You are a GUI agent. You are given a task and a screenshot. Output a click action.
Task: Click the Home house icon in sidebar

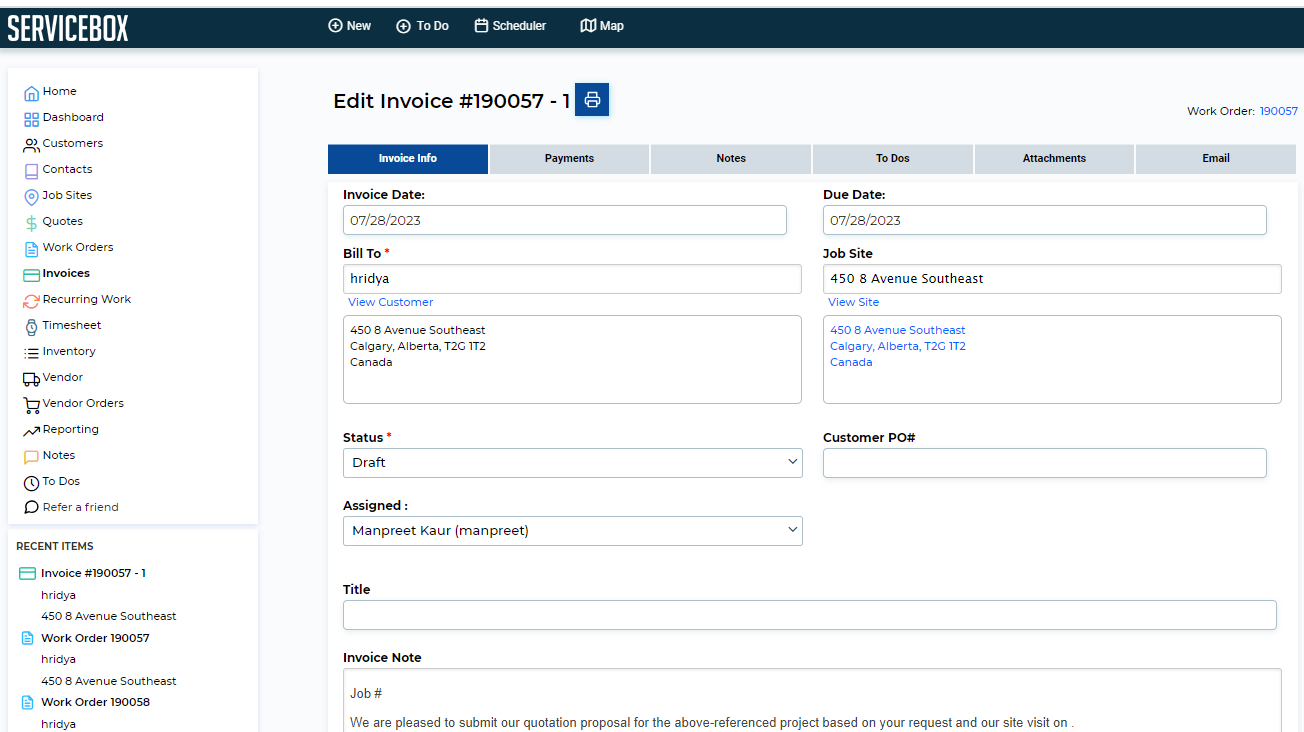pos(31,93)
